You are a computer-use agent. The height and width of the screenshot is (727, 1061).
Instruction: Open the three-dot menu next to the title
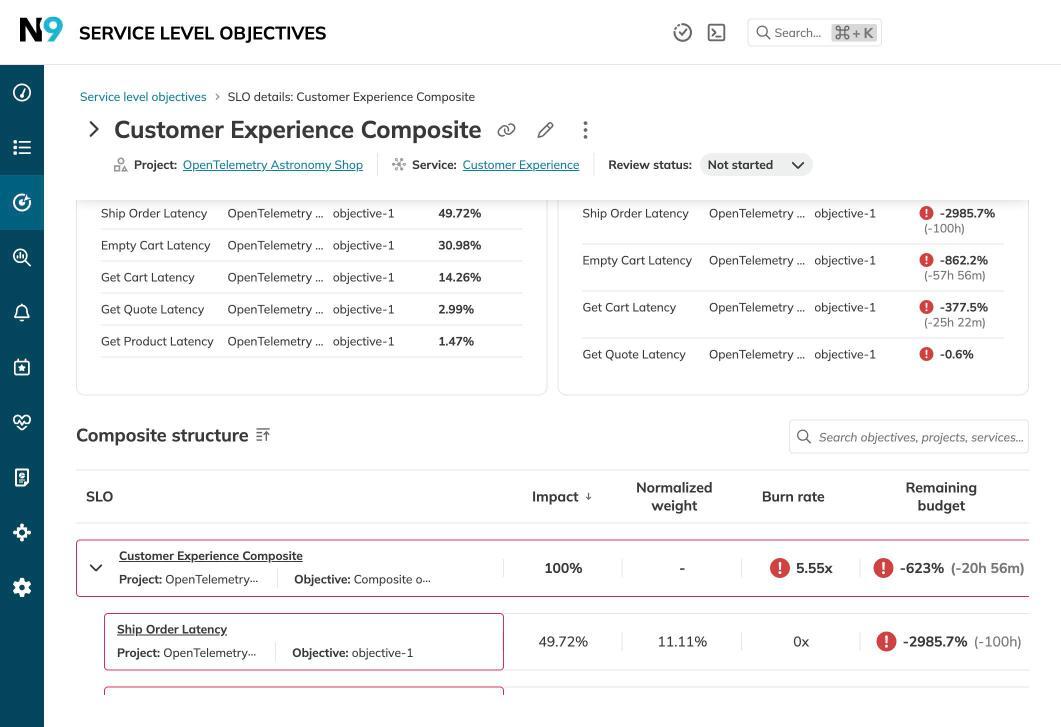tap(585, 130)
